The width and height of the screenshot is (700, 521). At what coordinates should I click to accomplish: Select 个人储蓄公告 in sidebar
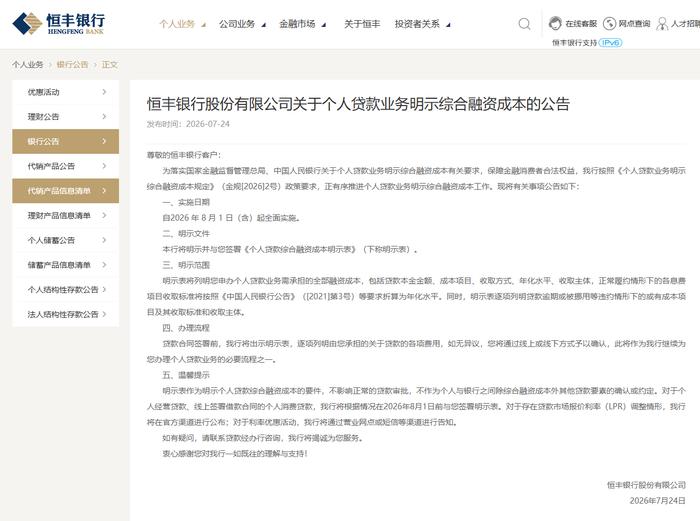66,240
